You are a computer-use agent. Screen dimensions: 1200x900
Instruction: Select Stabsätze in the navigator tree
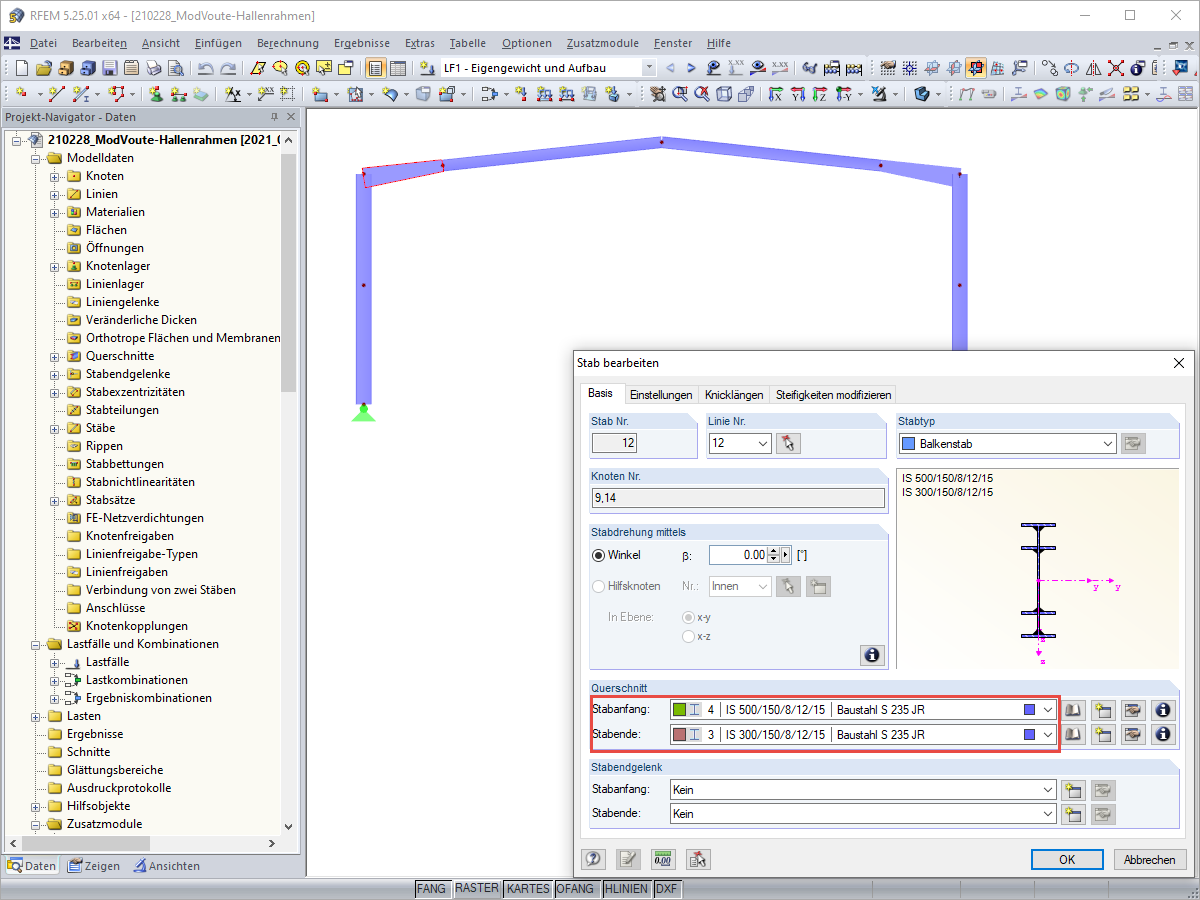coord(110,500)
